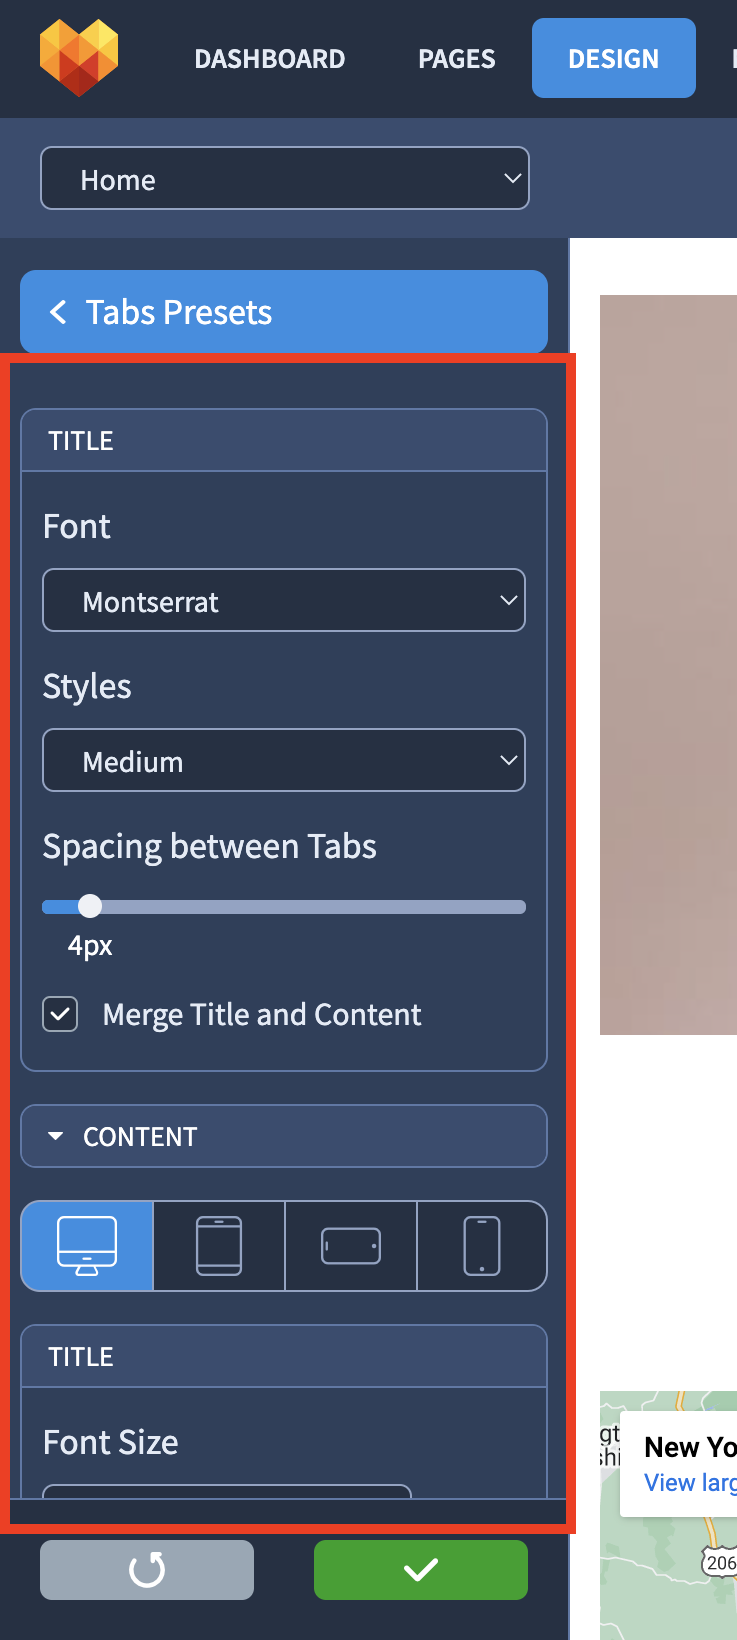Click the green checkmark confirm button
This screenshot has width=737, height=1640.
click(421, 1570)
